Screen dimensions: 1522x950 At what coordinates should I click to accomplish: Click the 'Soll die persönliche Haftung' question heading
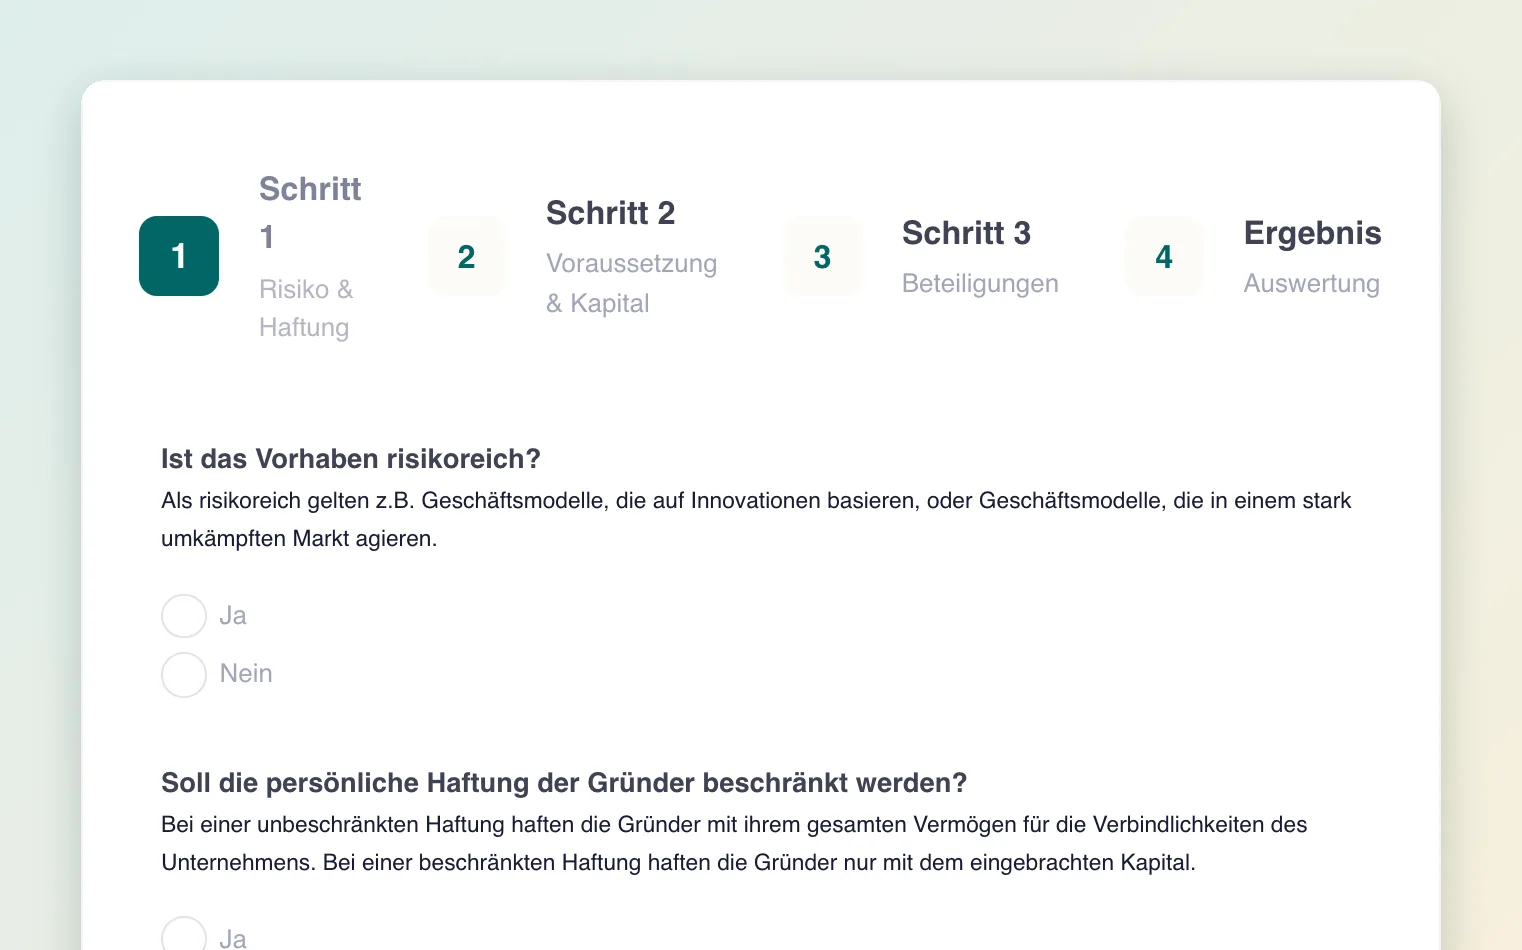tap(564, 783)
